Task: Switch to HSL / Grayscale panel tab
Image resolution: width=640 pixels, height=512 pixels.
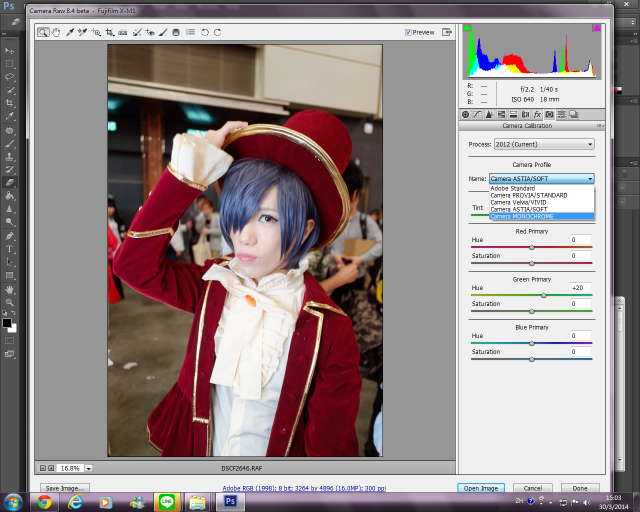Action: click(x=501, y=114)
